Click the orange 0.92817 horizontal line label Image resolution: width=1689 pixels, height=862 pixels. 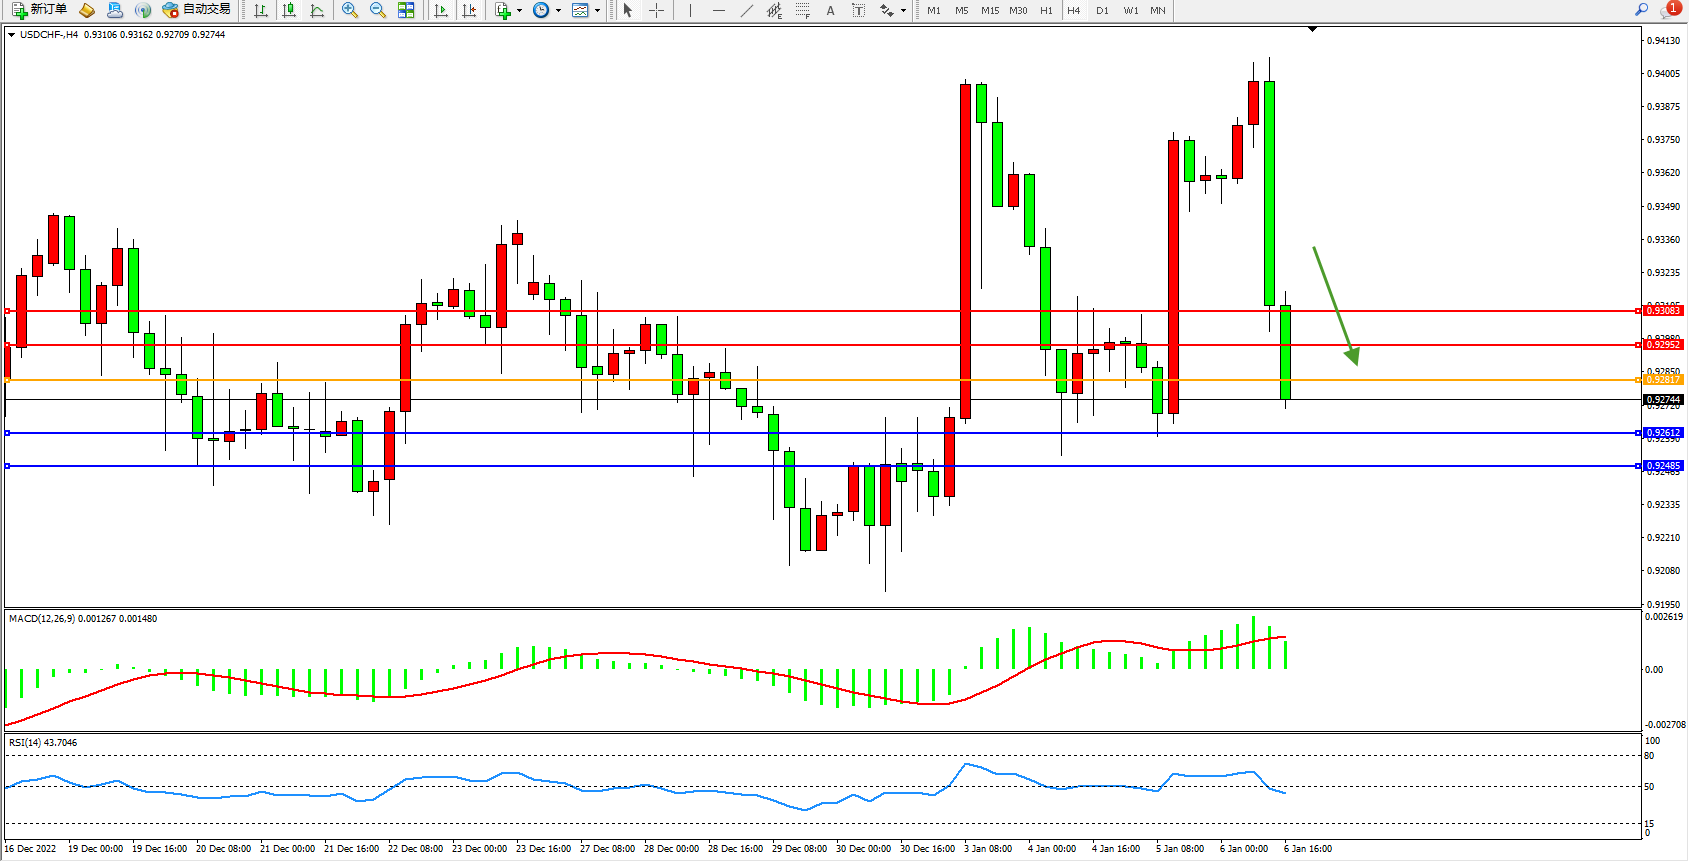[1663, 380]
